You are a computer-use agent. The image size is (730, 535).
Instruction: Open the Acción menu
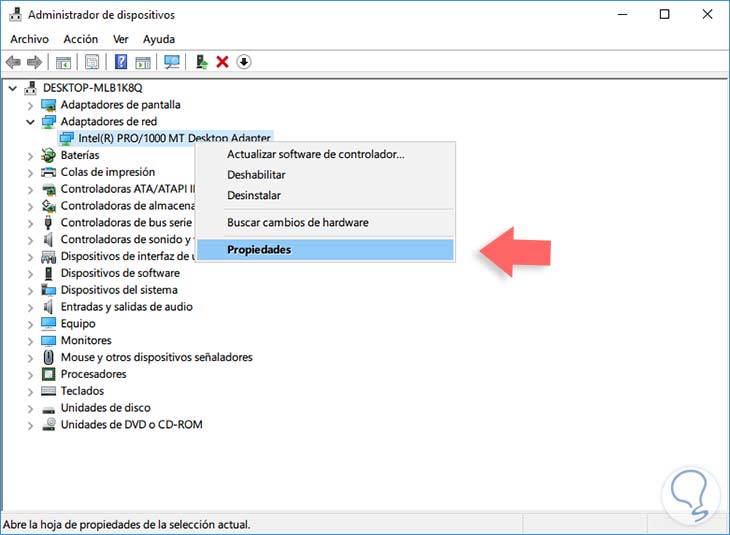(81, 39)
